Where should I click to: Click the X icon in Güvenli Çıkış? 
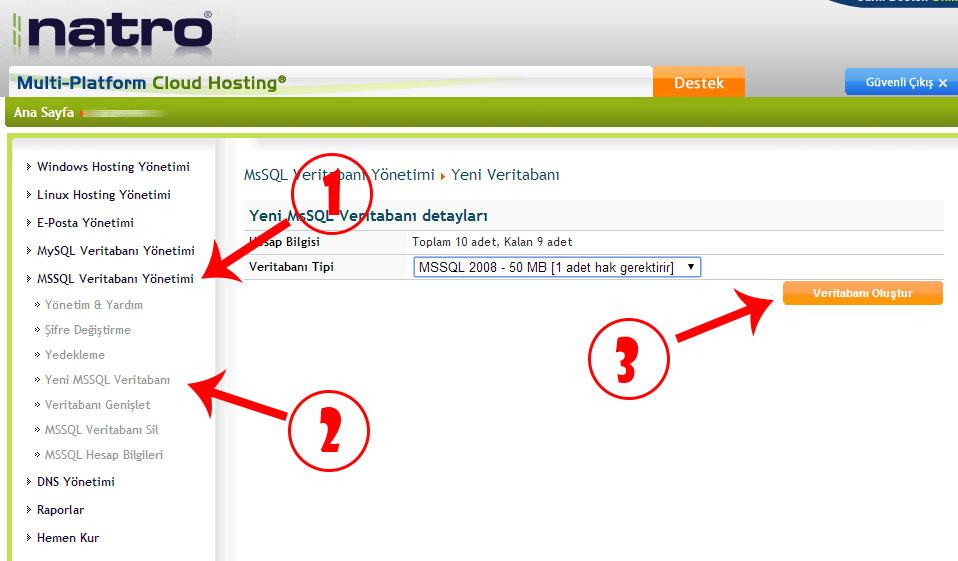point(943,83)
